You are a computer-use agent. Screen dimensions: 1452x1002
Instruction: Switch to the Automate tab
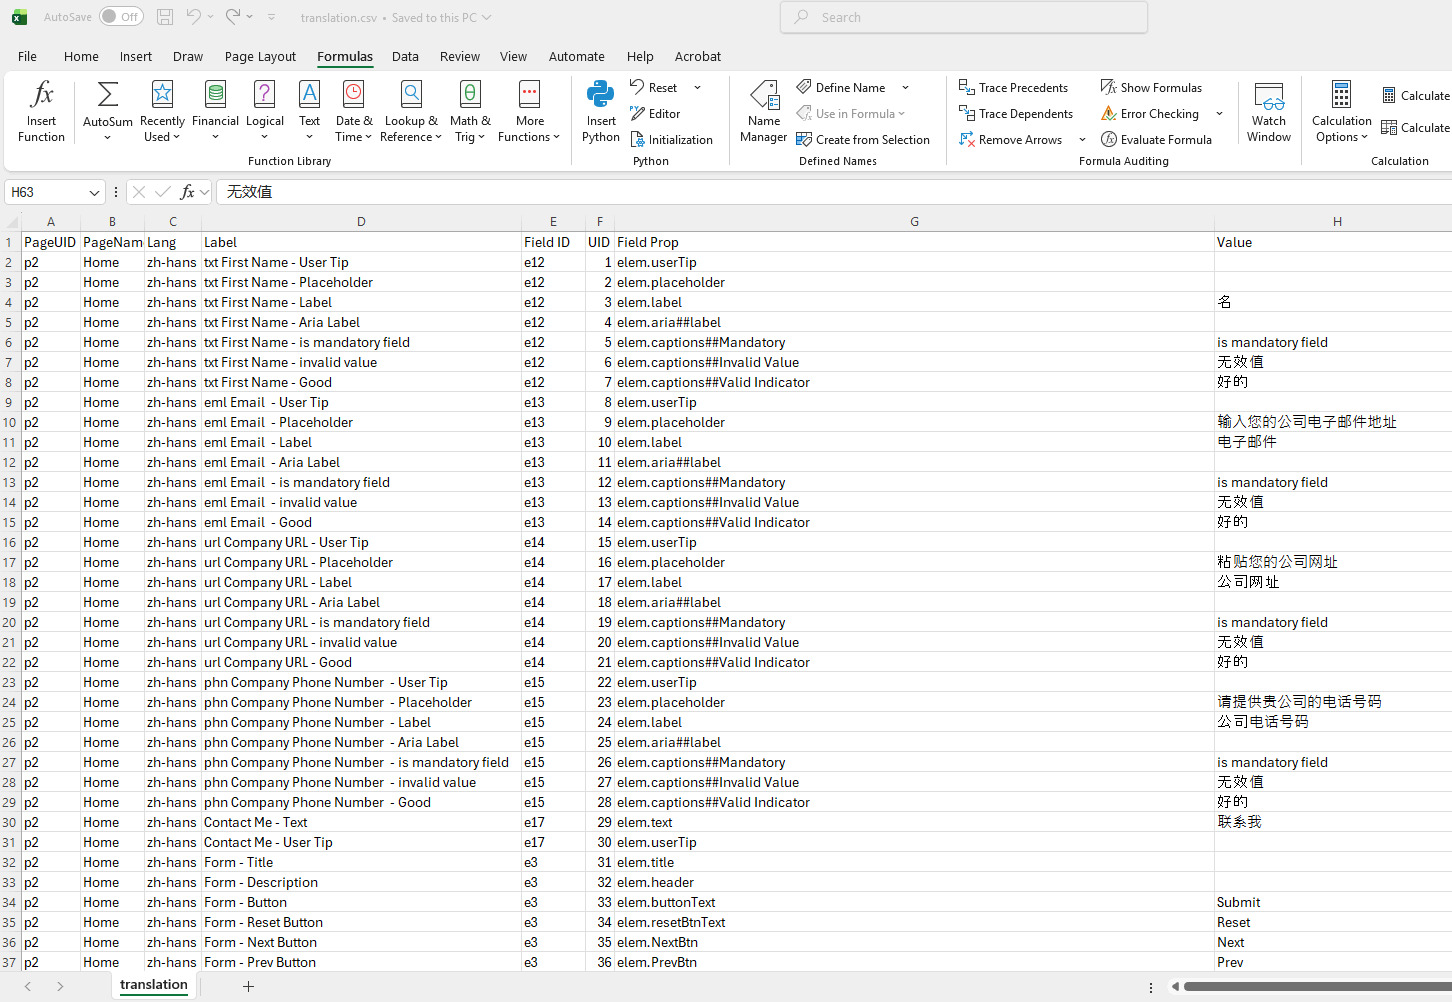point(576,57)
